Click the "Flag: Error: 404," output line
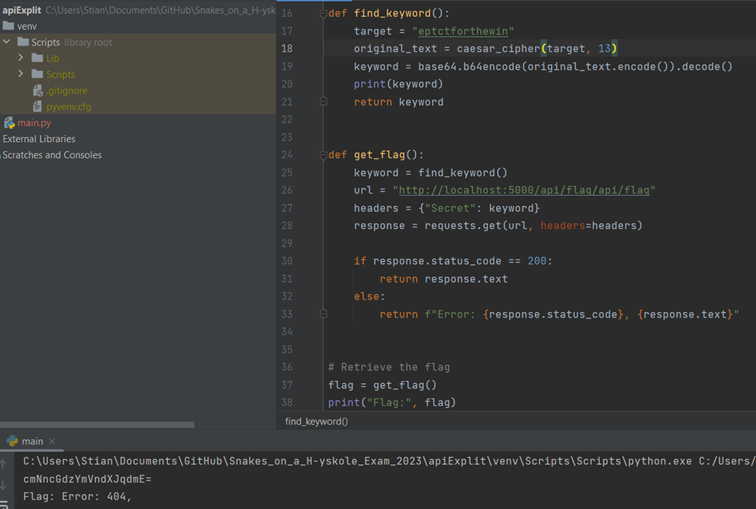 77,496
